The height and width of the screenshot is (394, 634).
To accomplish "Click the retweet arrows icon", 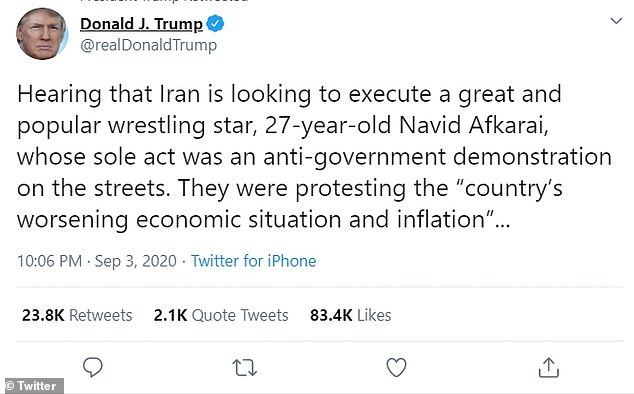I will pos(244,368).
